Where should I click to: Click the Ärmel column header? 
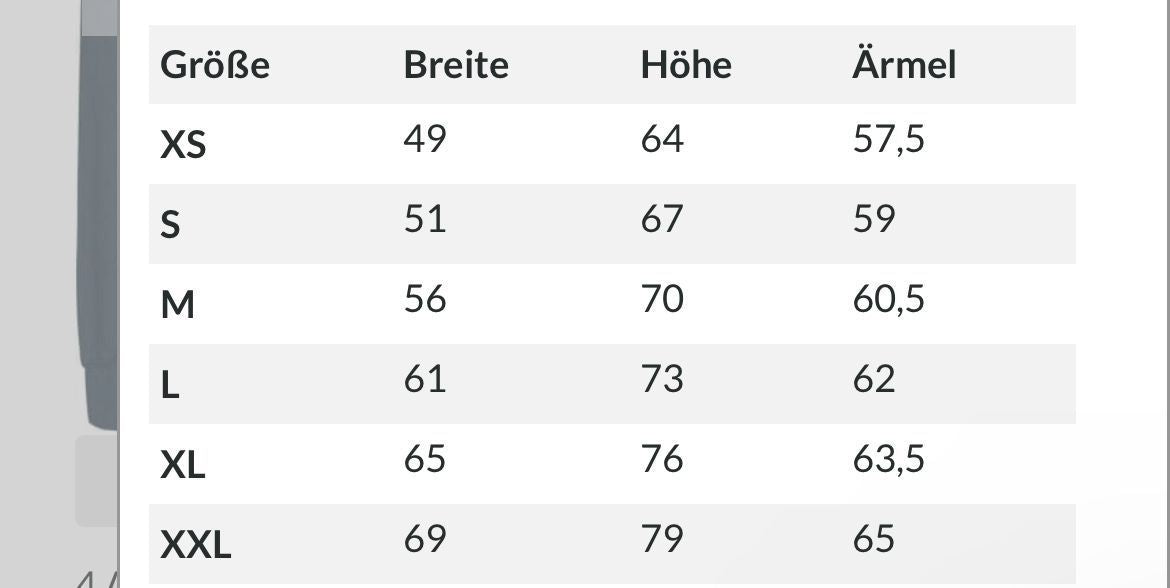tap(904, 64)
